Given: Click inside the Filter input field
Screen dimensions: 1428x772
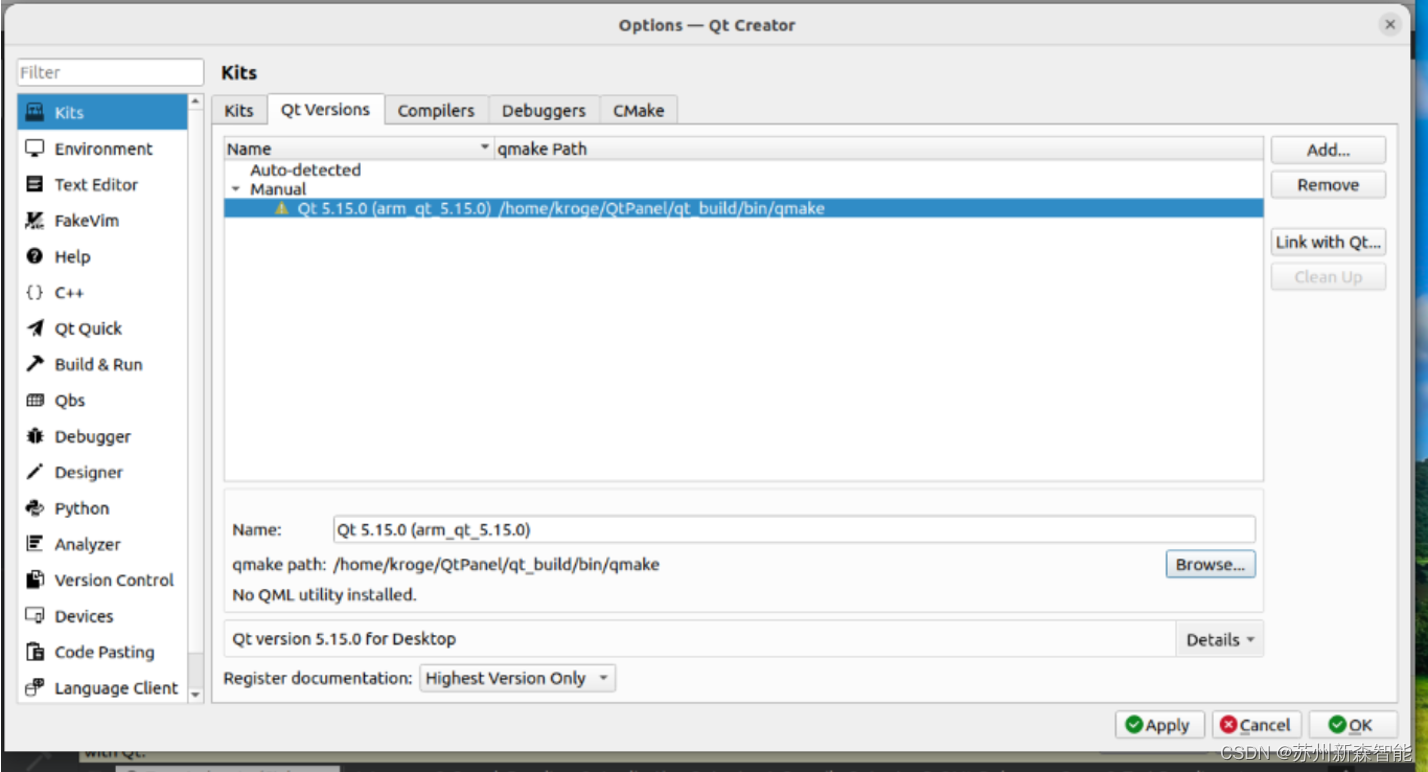Looking at the screenshot, I should click(x=109, y=72).
